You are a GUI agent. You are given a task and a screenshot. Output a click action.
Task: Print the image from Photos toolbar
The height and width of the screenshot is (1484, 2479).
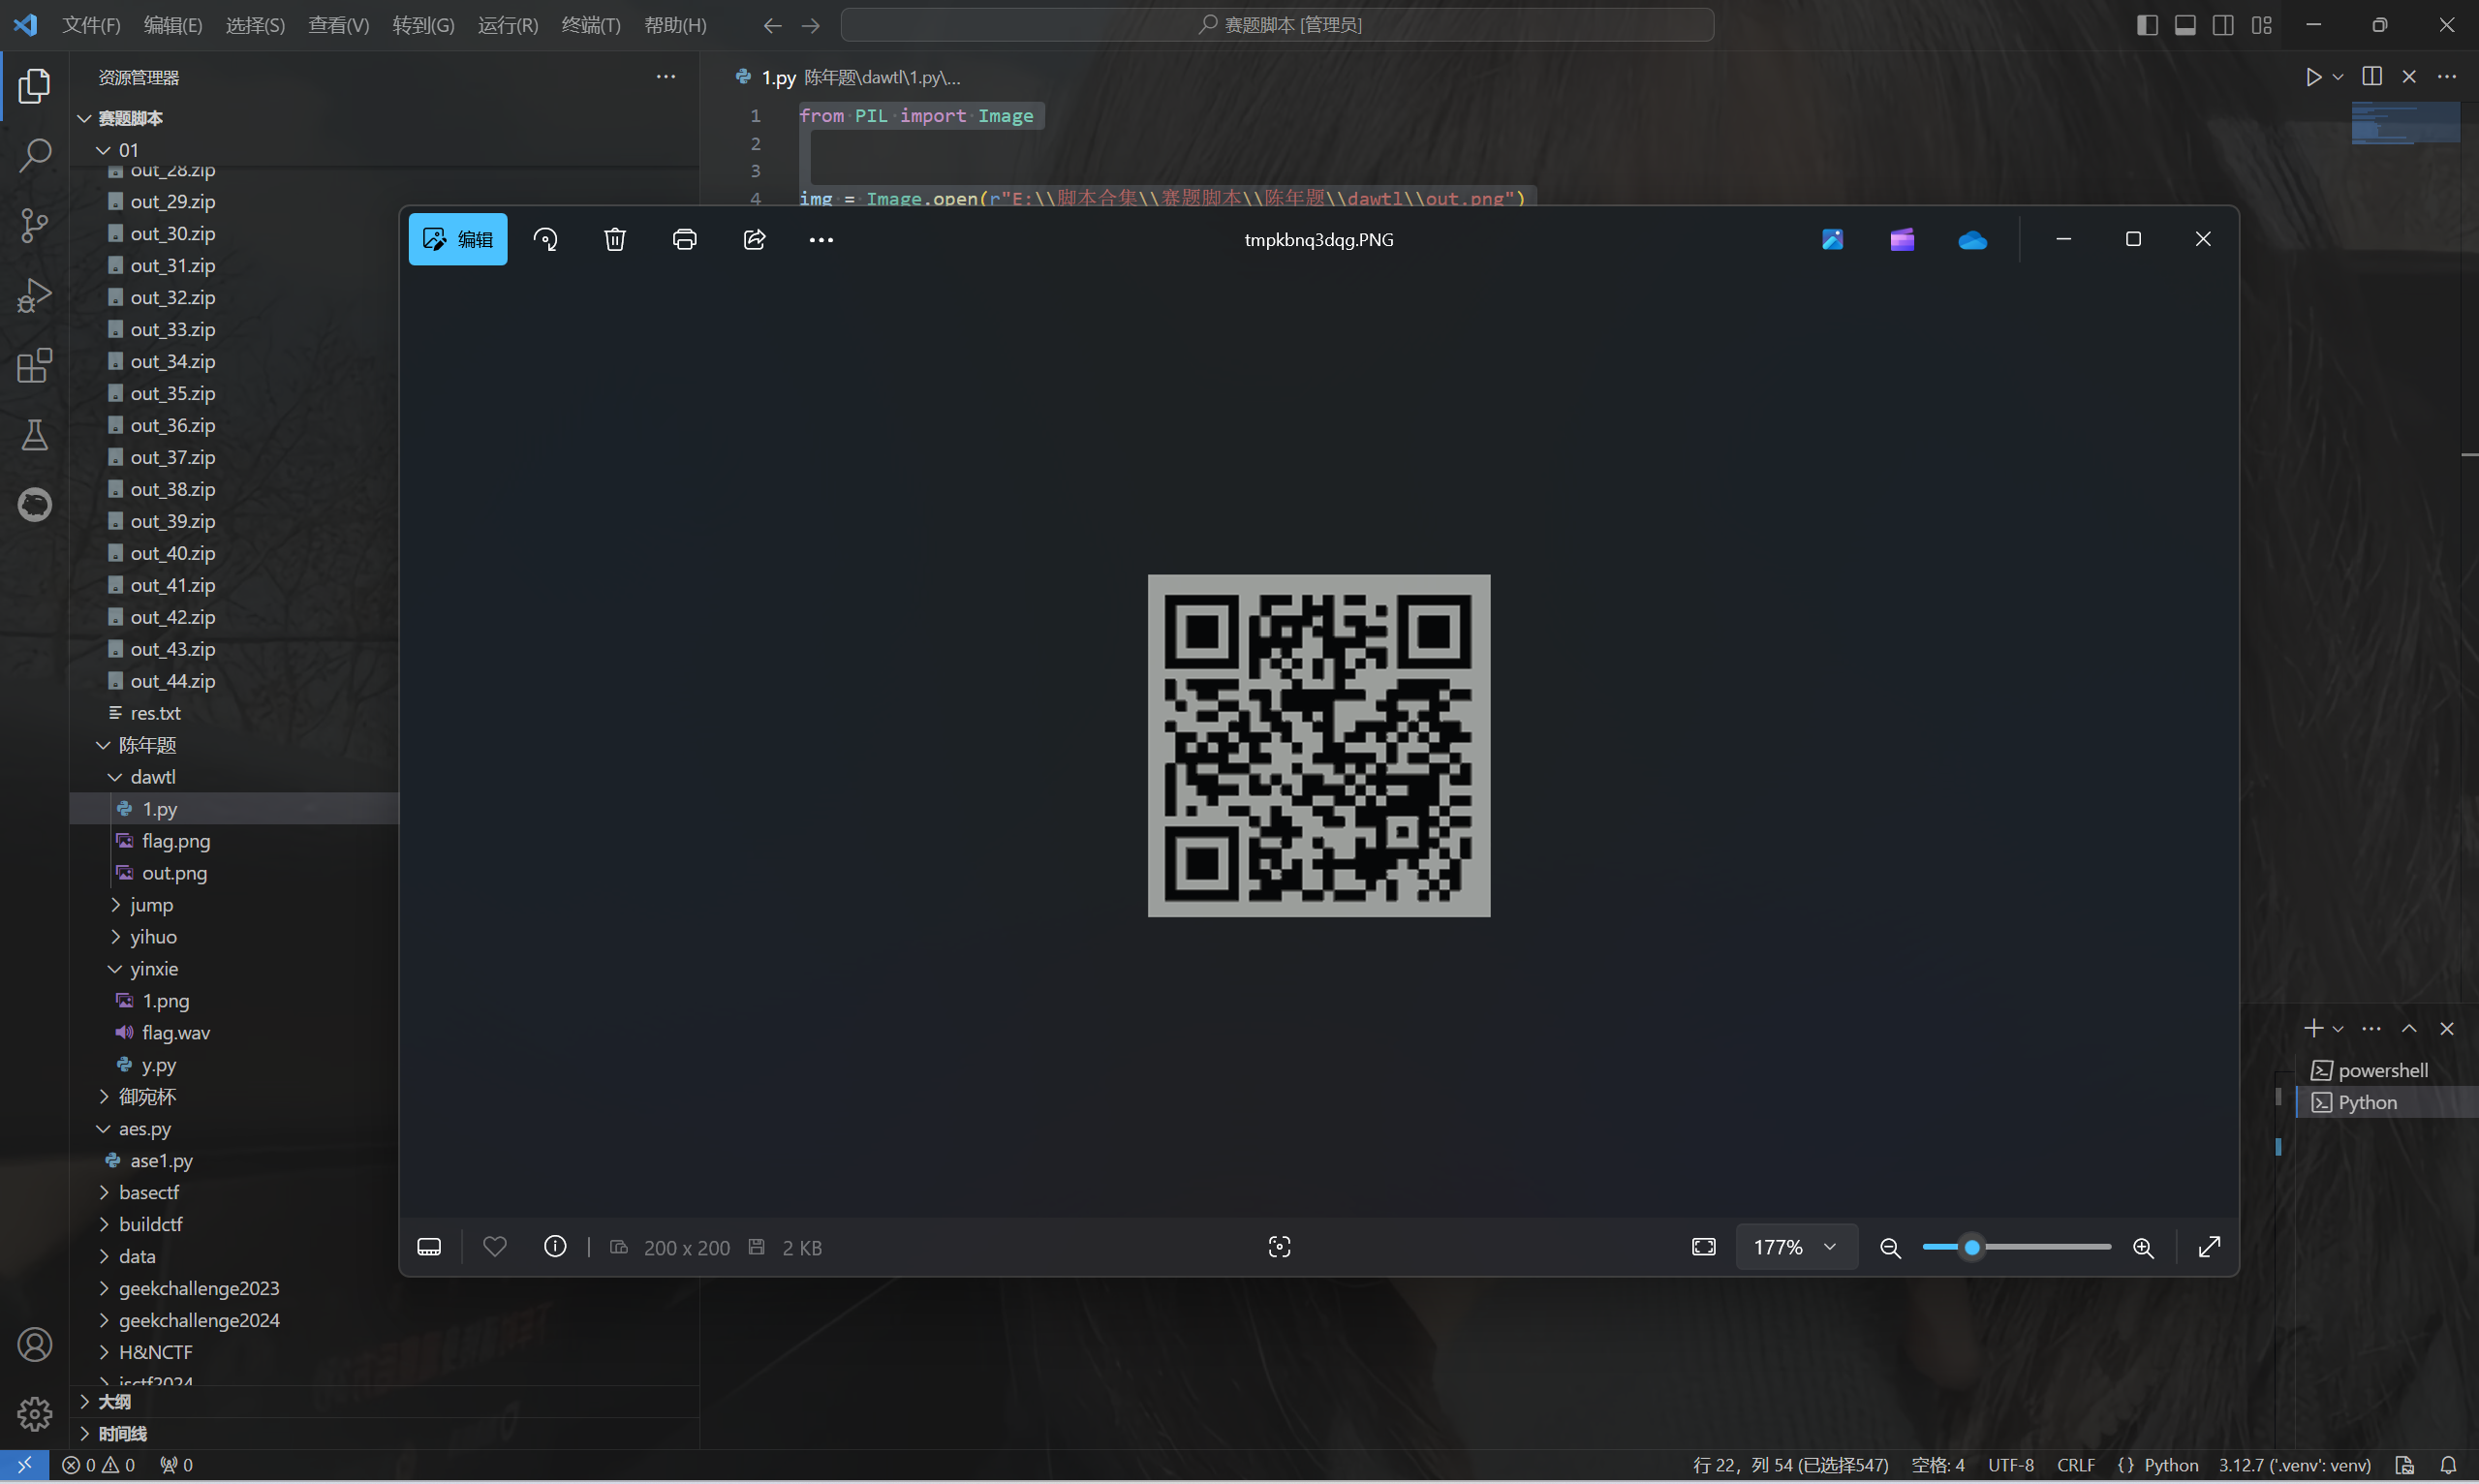point(685,239)
